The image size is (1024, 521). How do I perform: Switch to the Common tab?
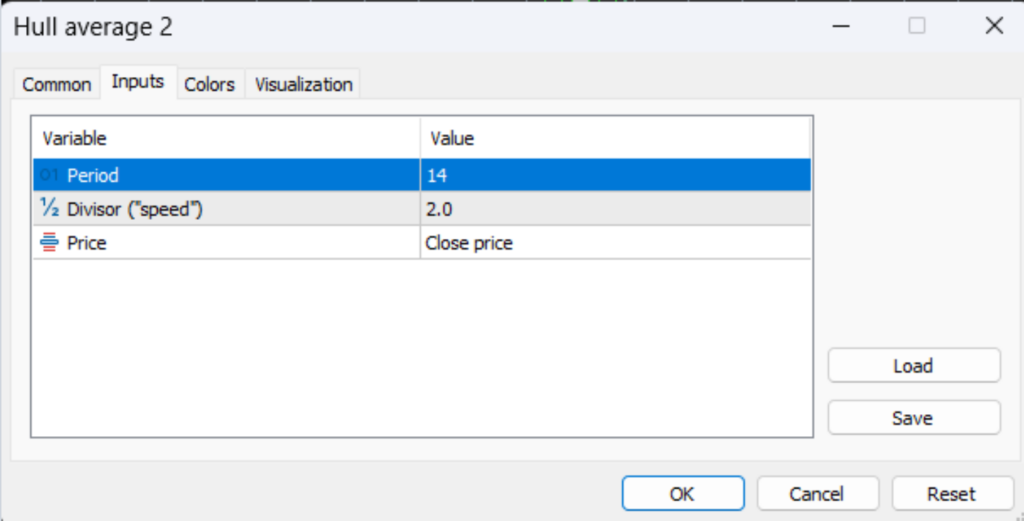point(57,85)
